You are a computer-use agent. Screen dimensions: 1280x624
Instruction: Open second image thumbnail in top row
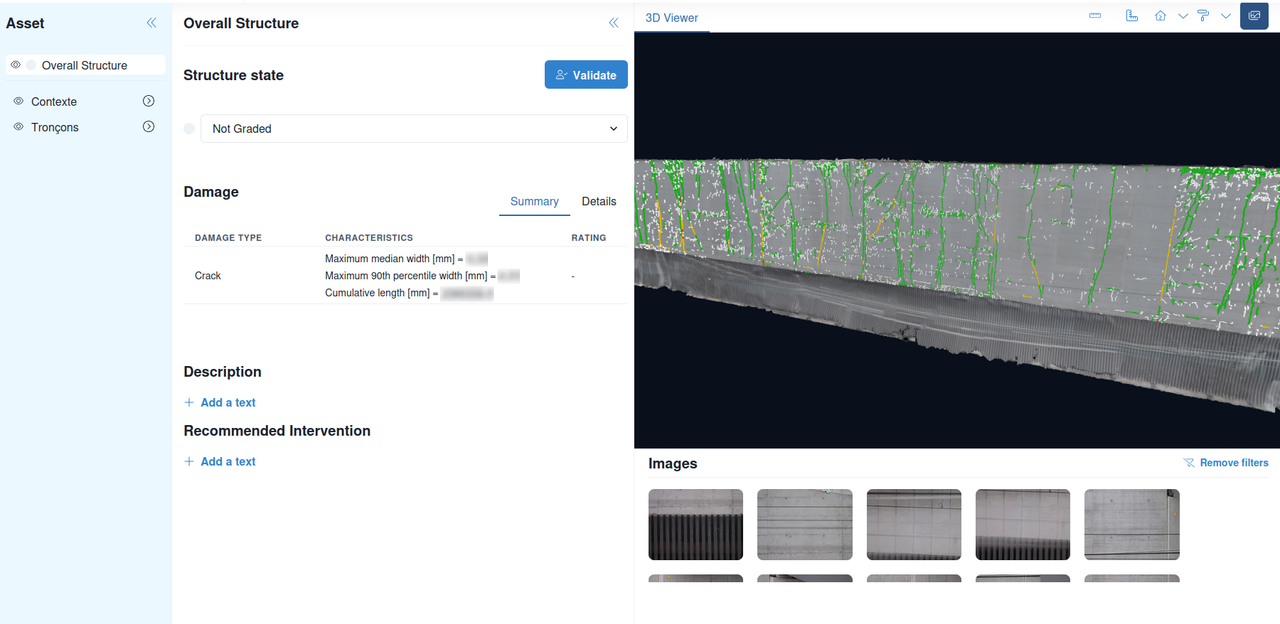coord(805,524)
